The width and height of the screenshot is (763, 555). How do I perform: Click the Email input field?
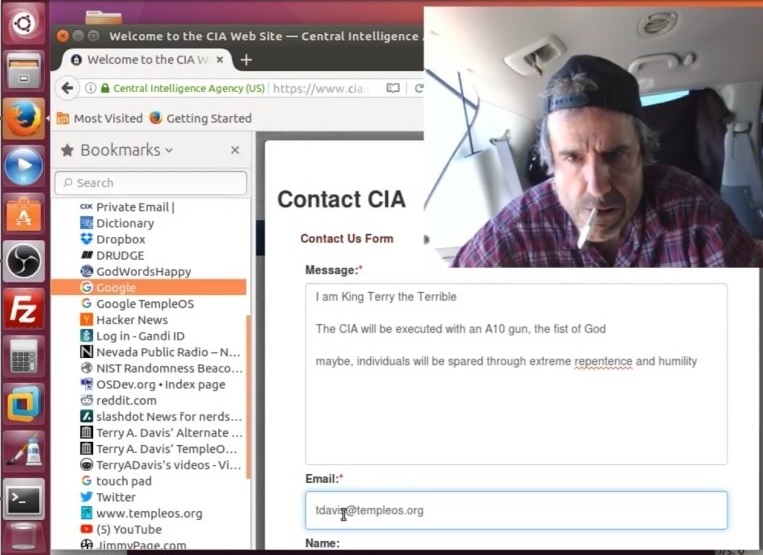click(x=516, y=510)
